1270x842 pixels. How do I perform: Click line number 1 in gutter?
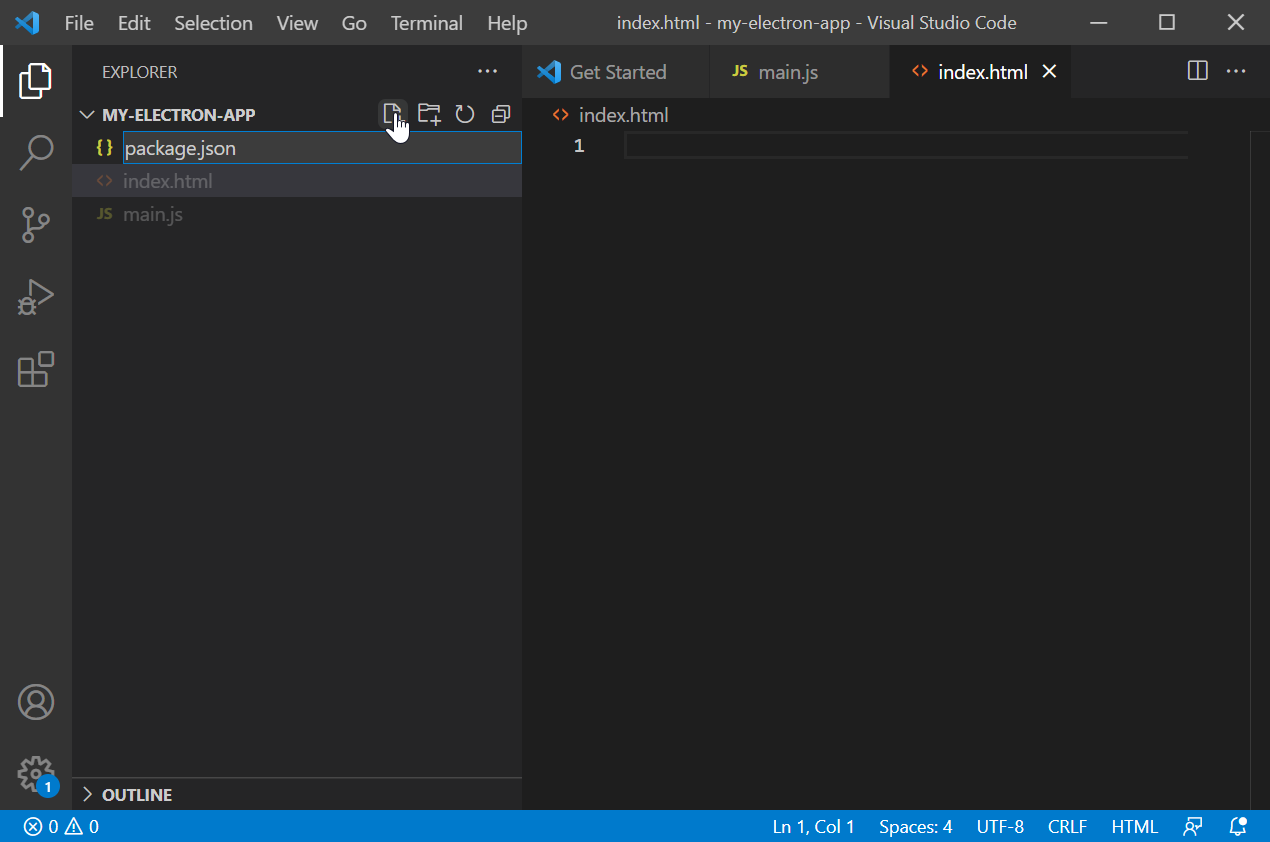point(579,147)
